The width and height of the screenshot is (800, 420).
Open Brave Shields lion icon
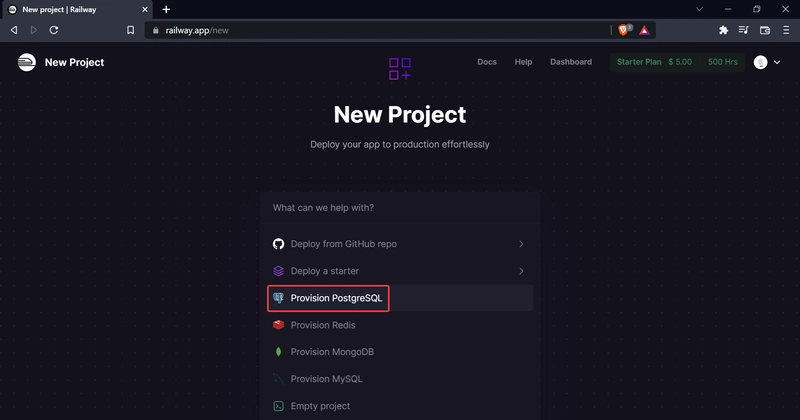(x=624, y=30)
